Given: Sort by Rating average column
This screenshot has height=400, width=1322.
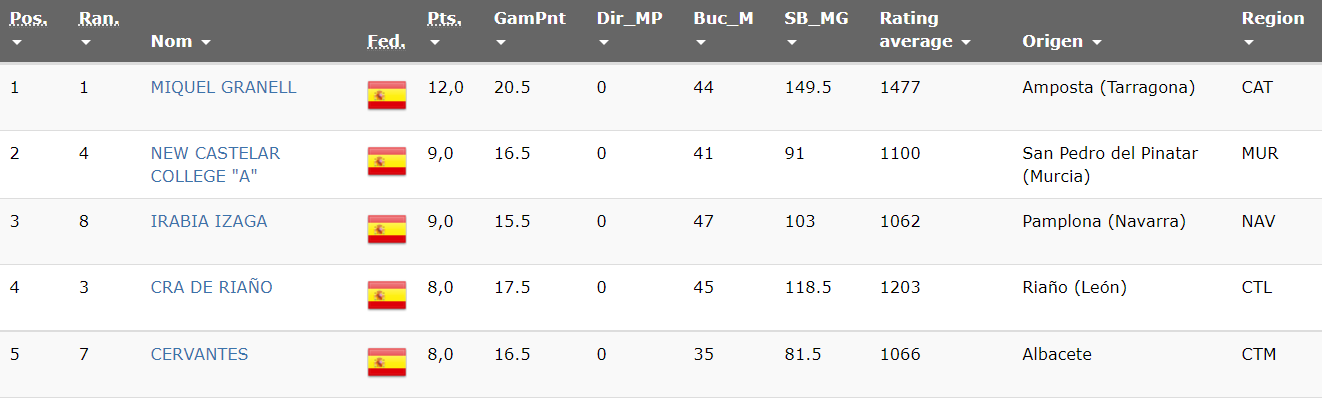Looking at the screenshot, I should (925, 31).
